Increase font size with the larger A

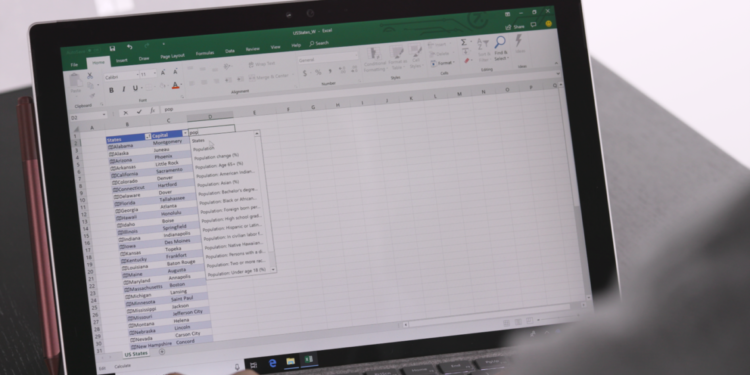point(163,72)
